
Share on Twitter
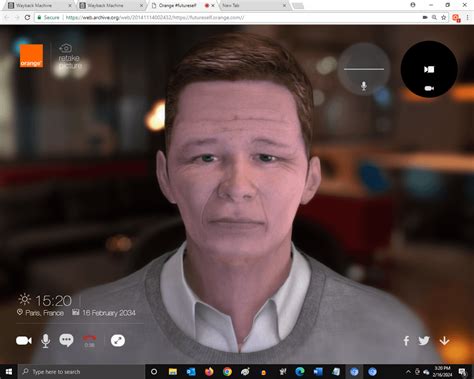424,341
